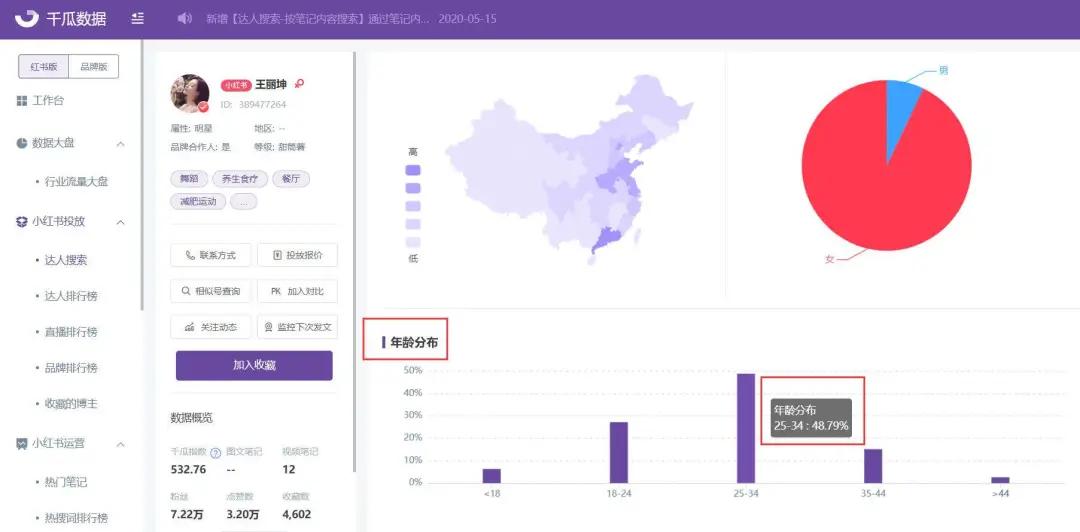Click the 联系方式 button
This screenshot has height=532, width=1080.
(x=211, y=255)
